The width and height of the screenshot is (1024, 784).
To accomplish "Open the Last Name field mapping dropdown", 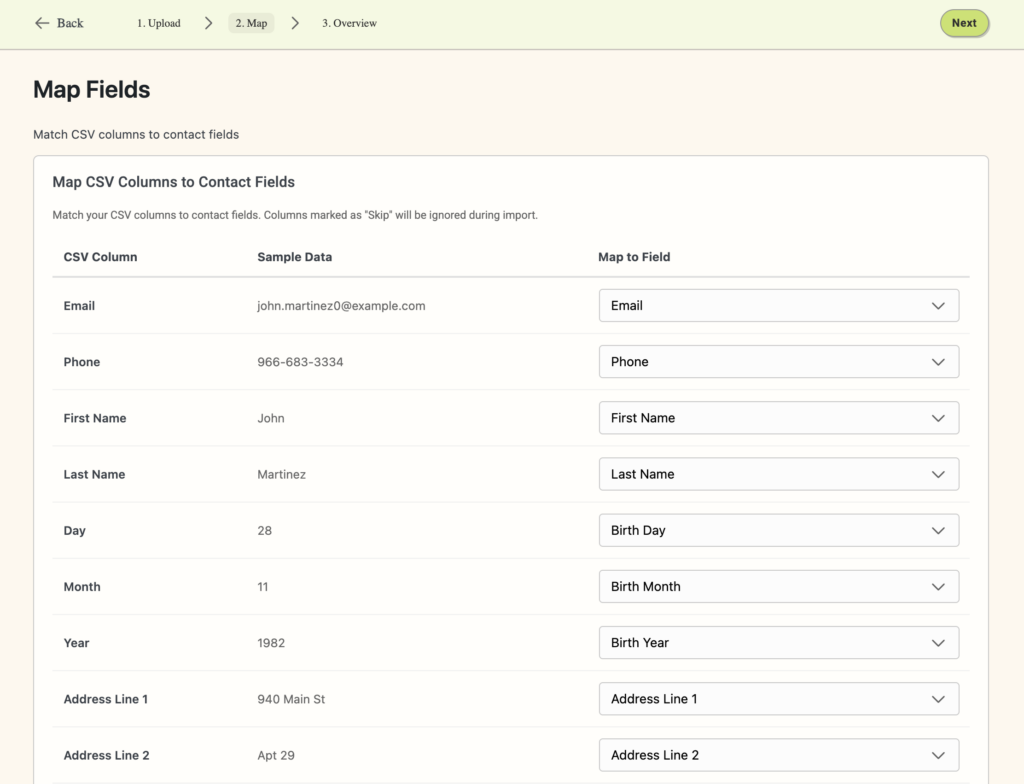I will point(778,474).
